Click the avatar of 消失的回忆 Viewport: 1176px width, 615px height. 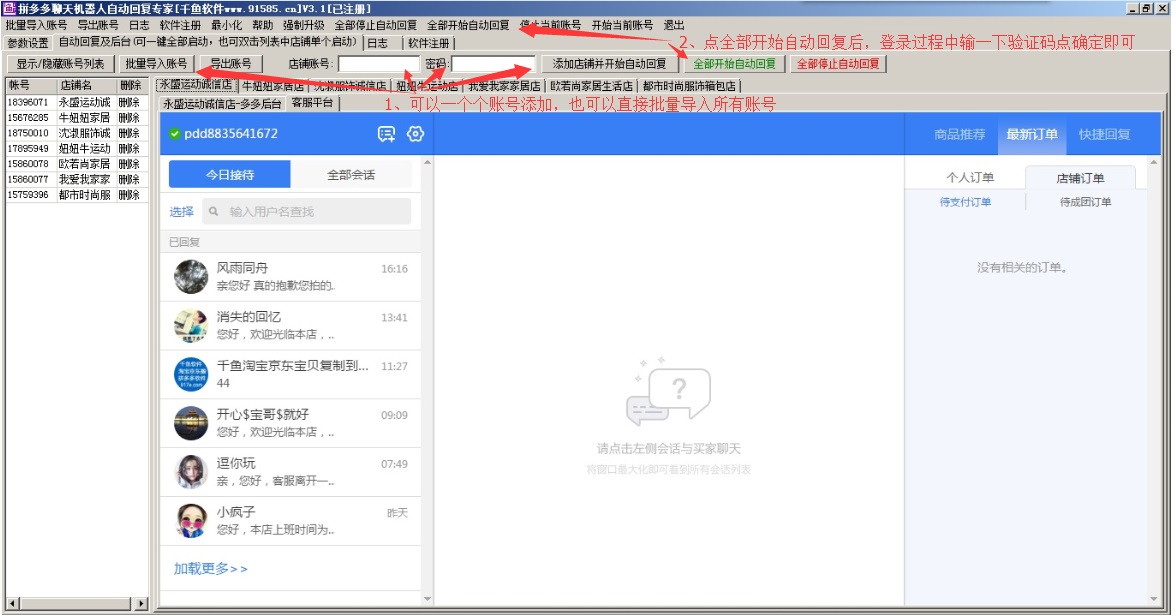click(191, 325)
